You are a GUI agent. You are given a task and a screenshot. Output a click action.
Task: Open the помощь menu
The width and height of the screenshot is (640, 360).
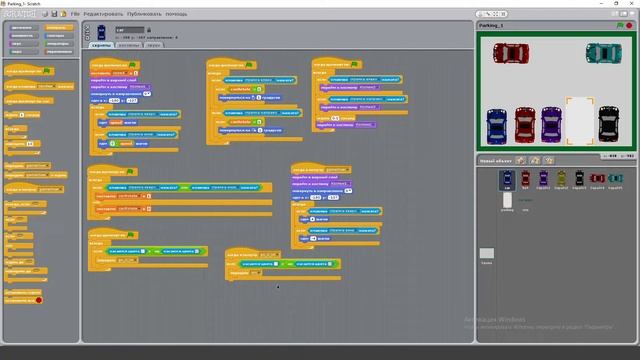[176, 14]
